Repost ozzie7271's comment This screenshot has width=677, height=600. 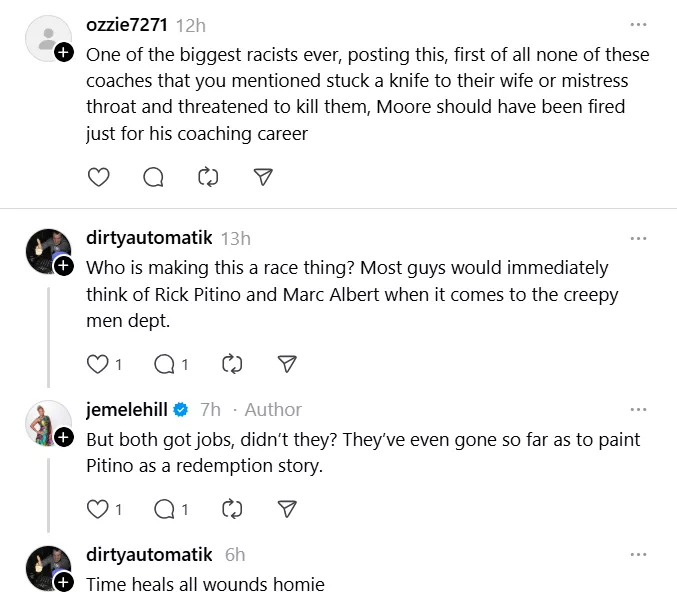pyautogui.click(x=208, y=177)
